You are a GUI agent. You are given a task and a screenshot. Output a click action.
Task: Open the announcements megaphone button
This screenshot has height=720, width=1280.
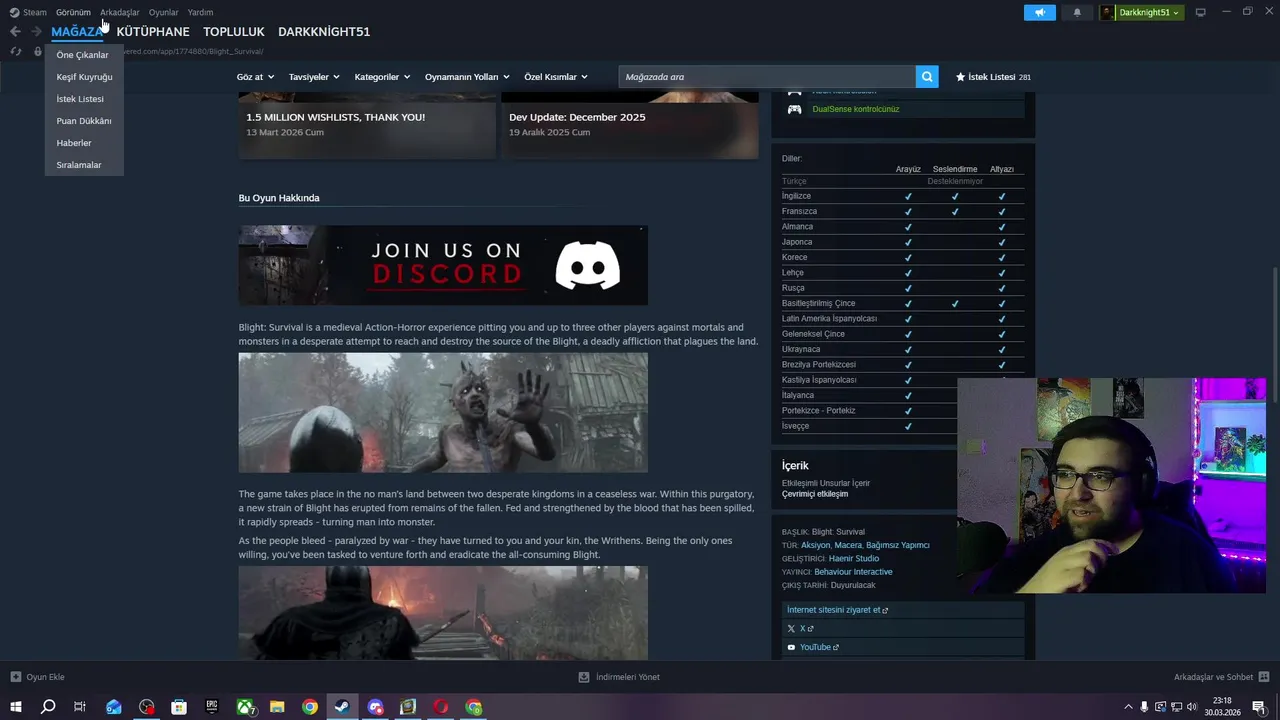pos(1040,12)
